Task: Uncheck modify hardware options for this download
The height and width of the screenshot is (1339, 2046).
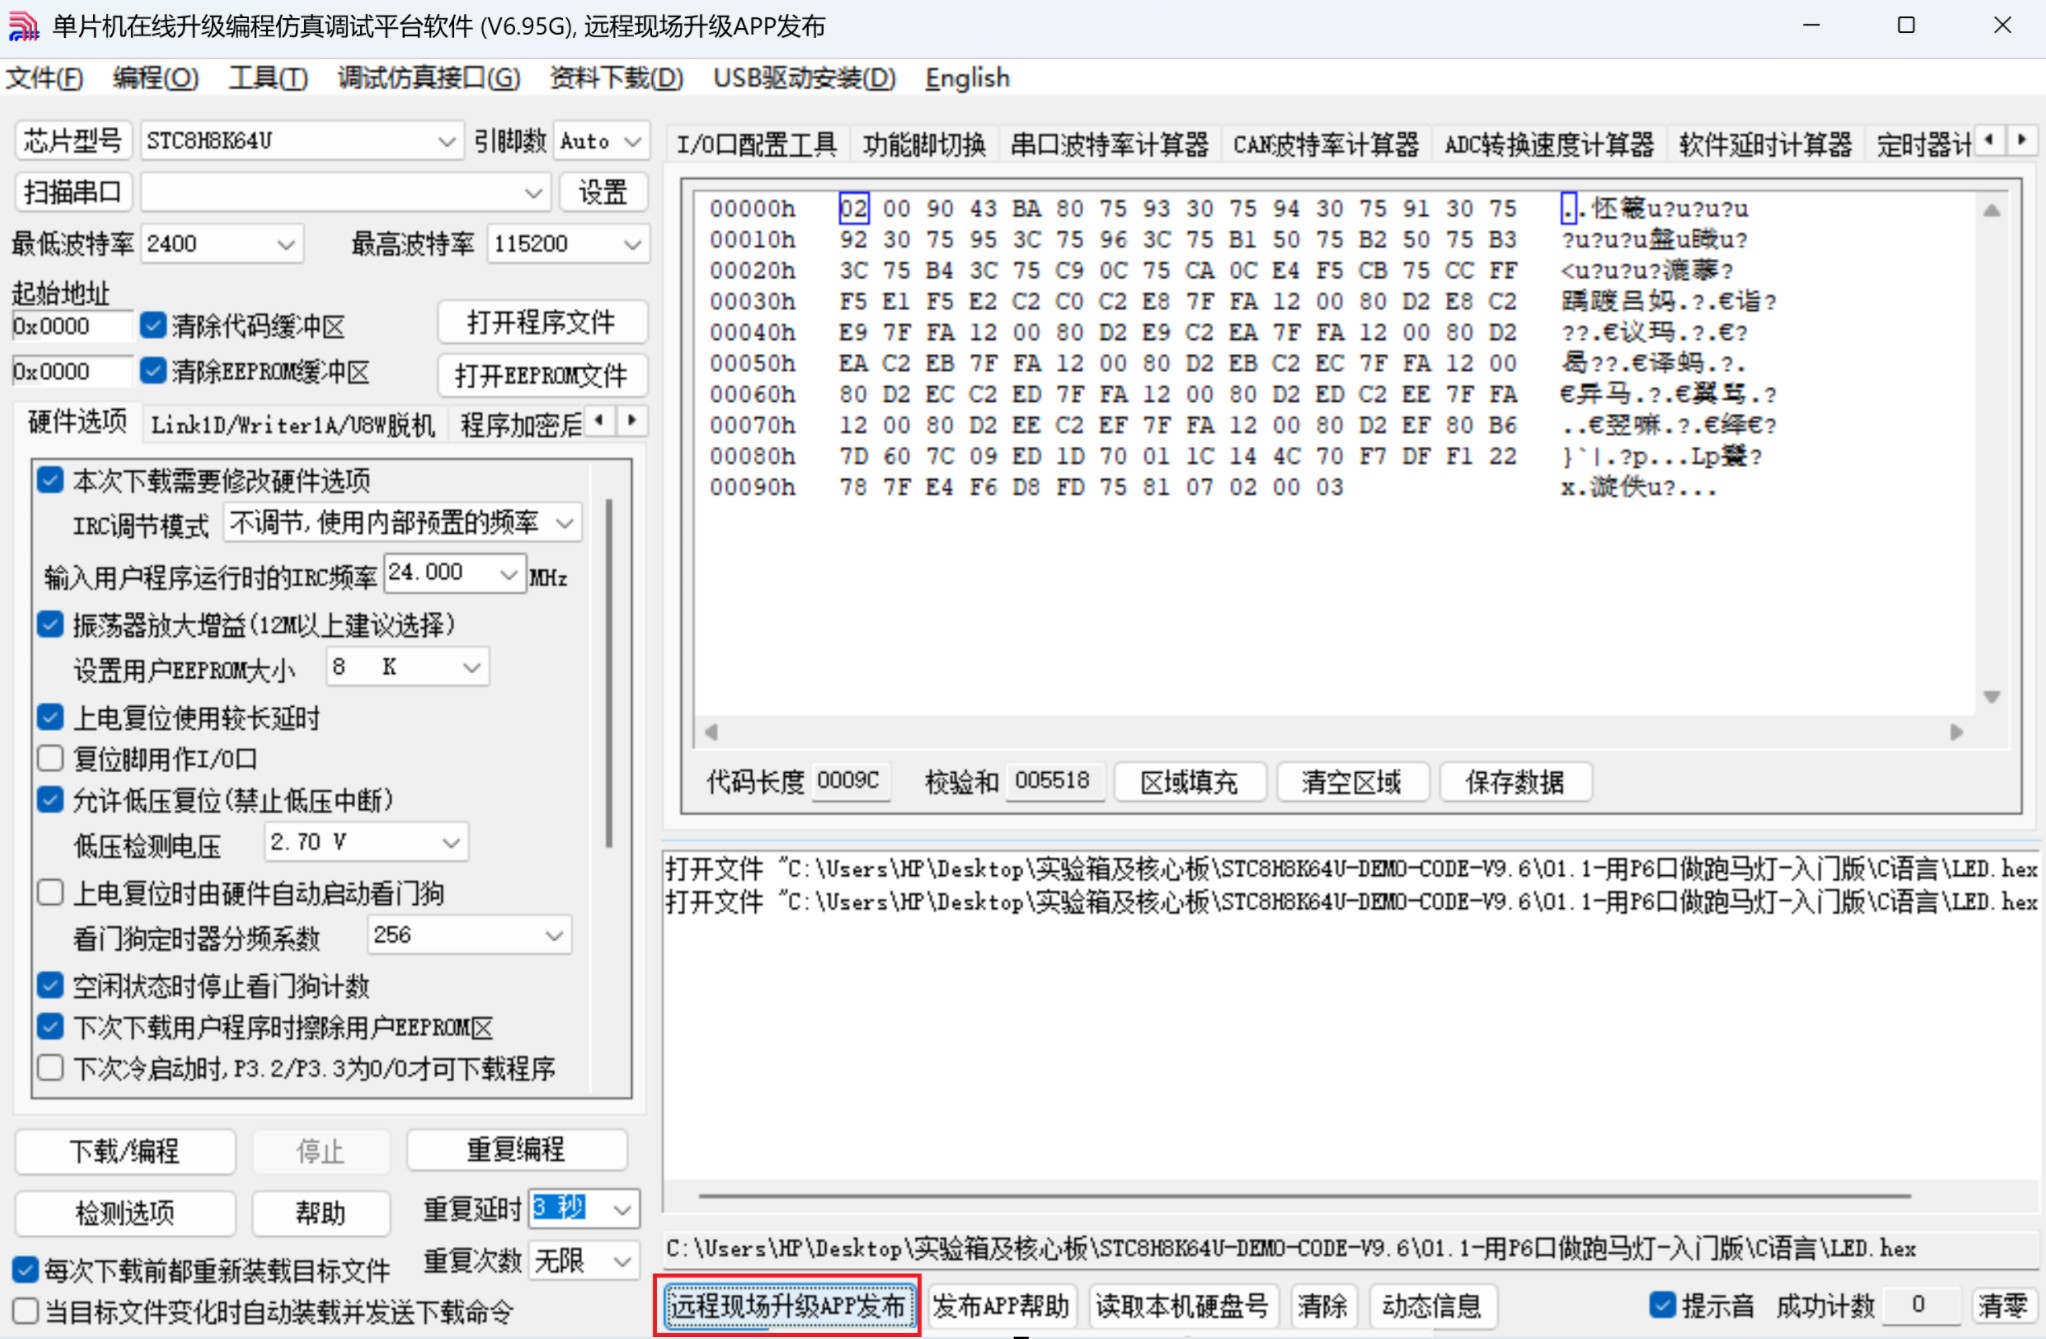Action: [x=50, y=480]
